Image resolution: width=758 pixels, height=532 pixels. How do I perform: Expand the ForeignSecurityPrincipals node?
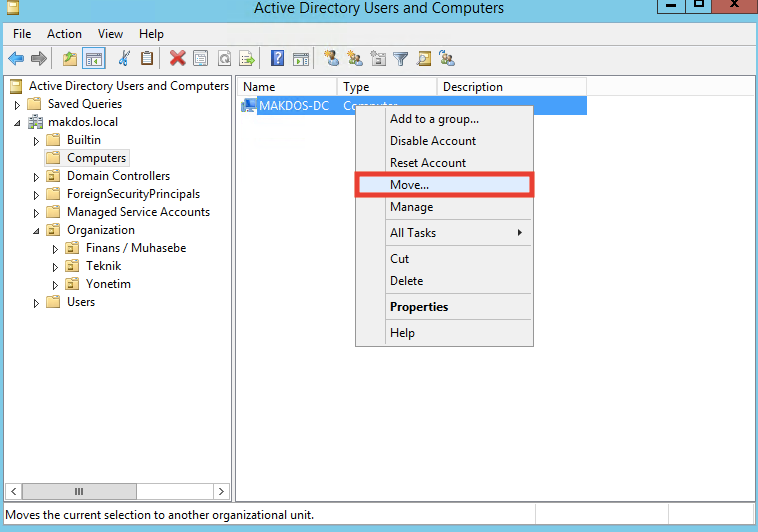coord(36,195)
